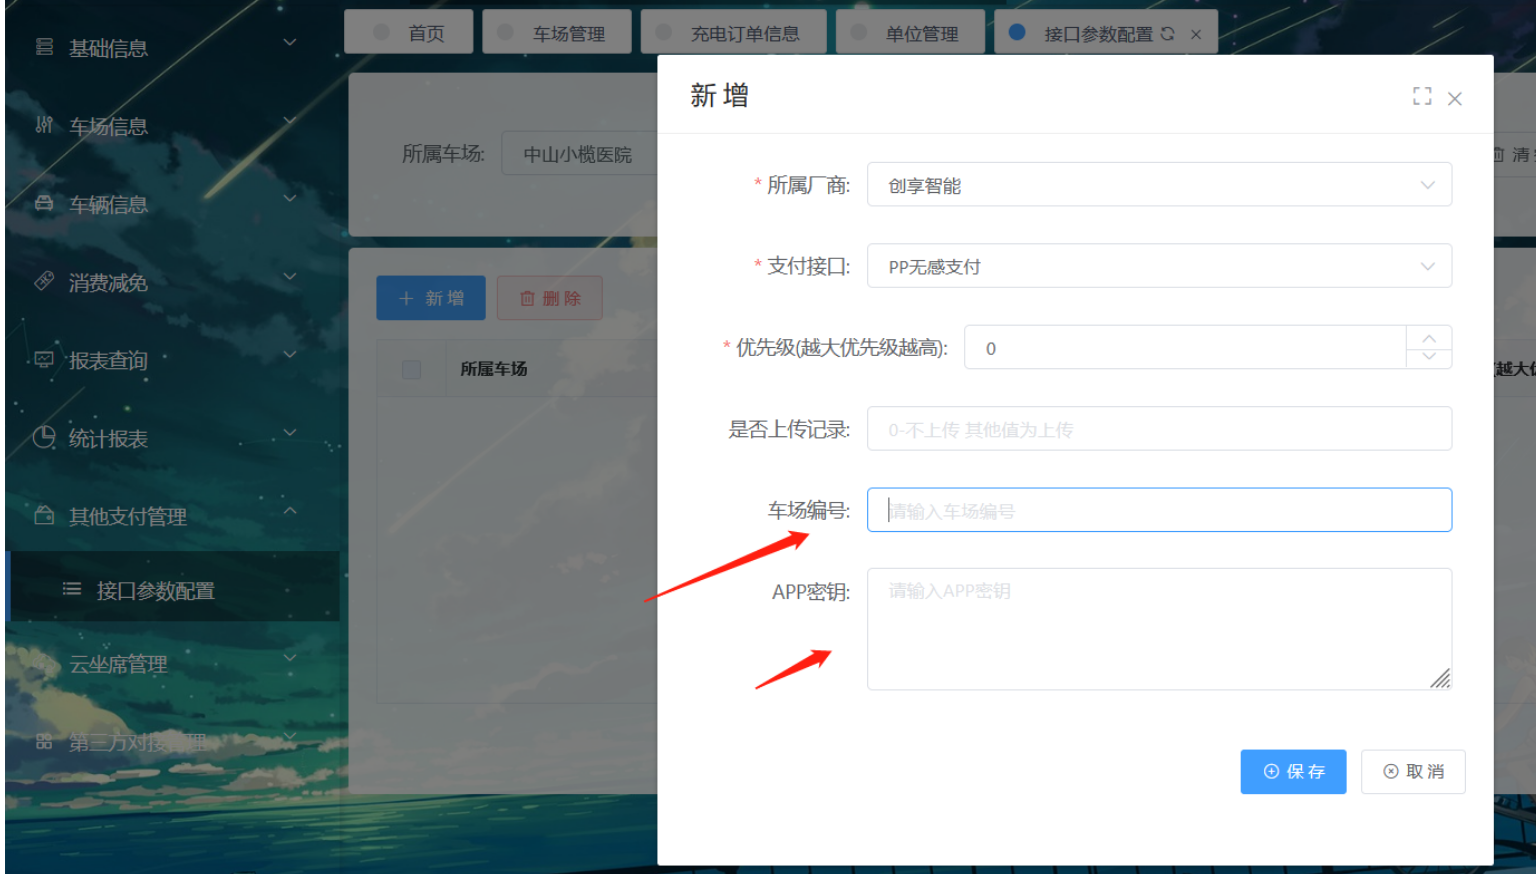Screen dimensions: 1536x874
Task: Click the 保存 button
Action: (x=1293, y=771)
